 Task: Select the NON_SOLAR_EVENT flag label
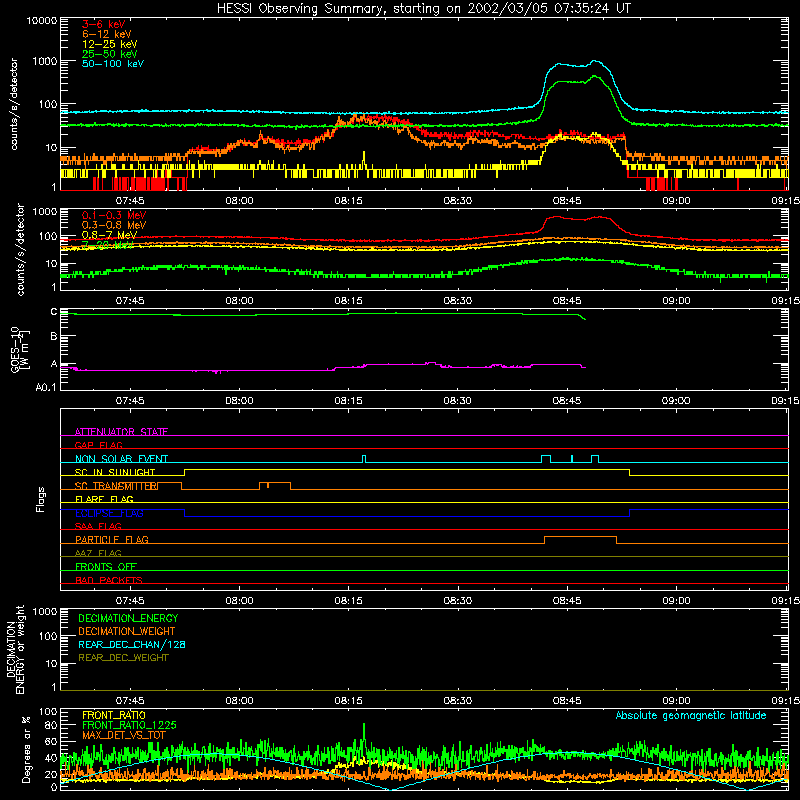click(121, 459)
